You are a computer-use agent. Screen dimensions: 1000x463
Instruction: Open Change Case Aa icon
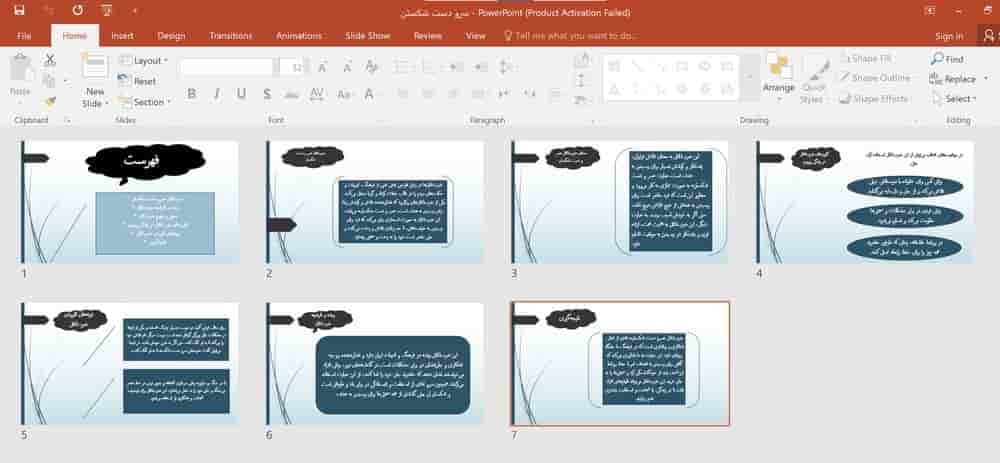(344, 94)
